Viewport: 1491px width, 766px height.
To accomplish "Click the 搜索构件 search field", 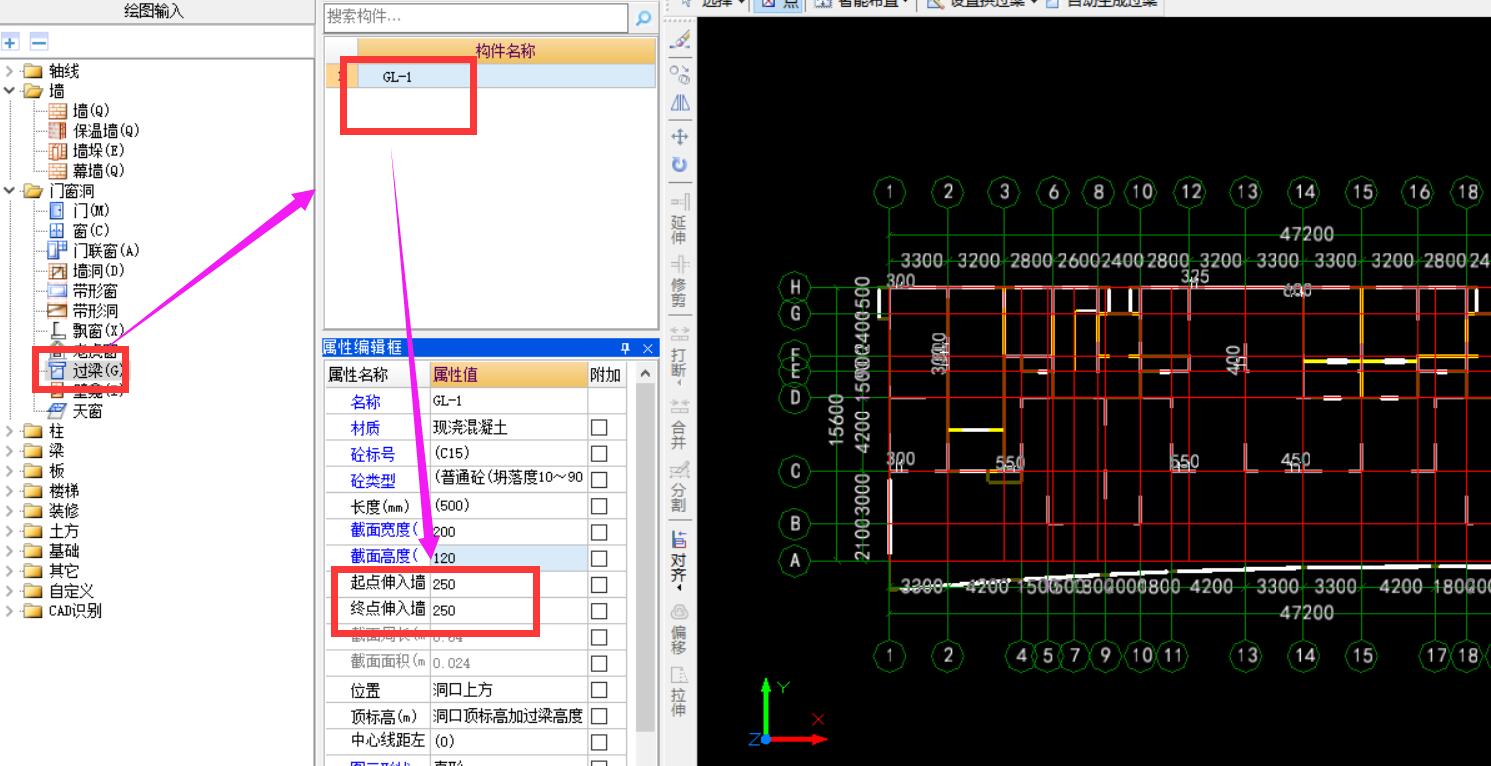I will 476,17.
